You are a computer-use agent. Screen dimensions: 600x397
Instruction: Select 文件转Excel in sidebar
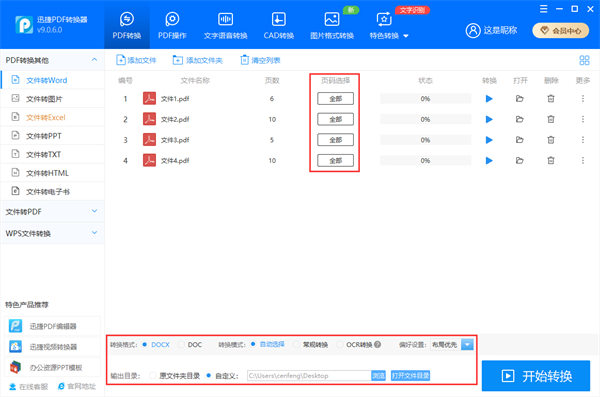point(53,117)
